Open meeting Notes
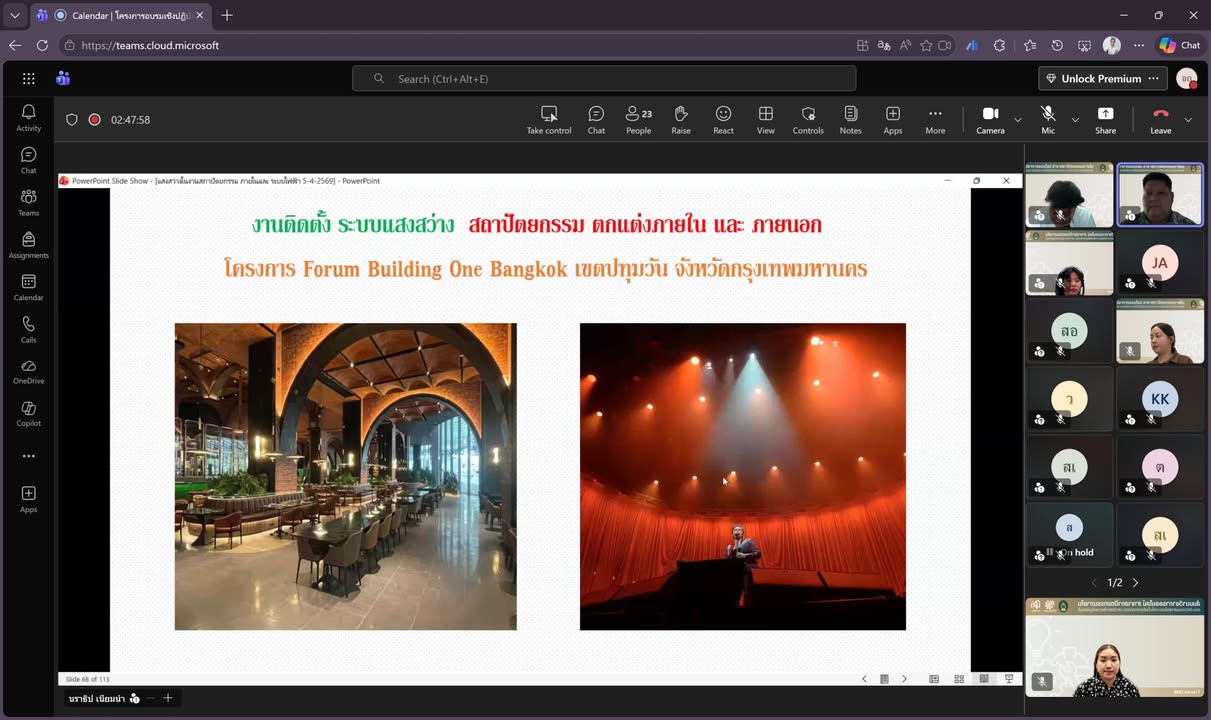Screen dimensions: 1211x720 tap(850, 119)
